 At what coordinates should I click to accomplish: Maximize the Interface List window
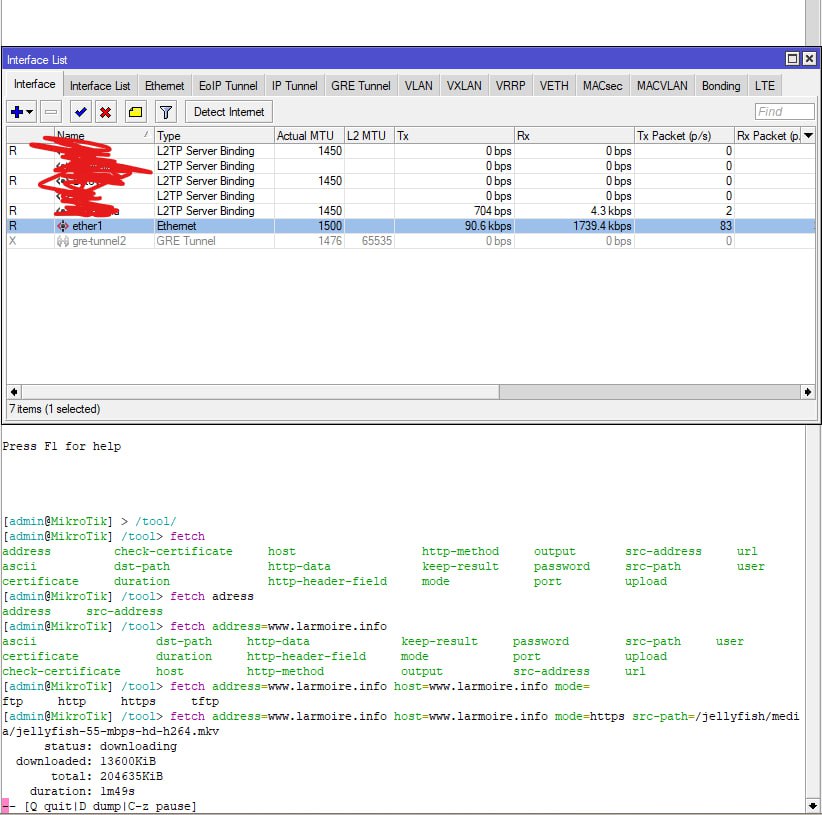[x=792, y=59]
